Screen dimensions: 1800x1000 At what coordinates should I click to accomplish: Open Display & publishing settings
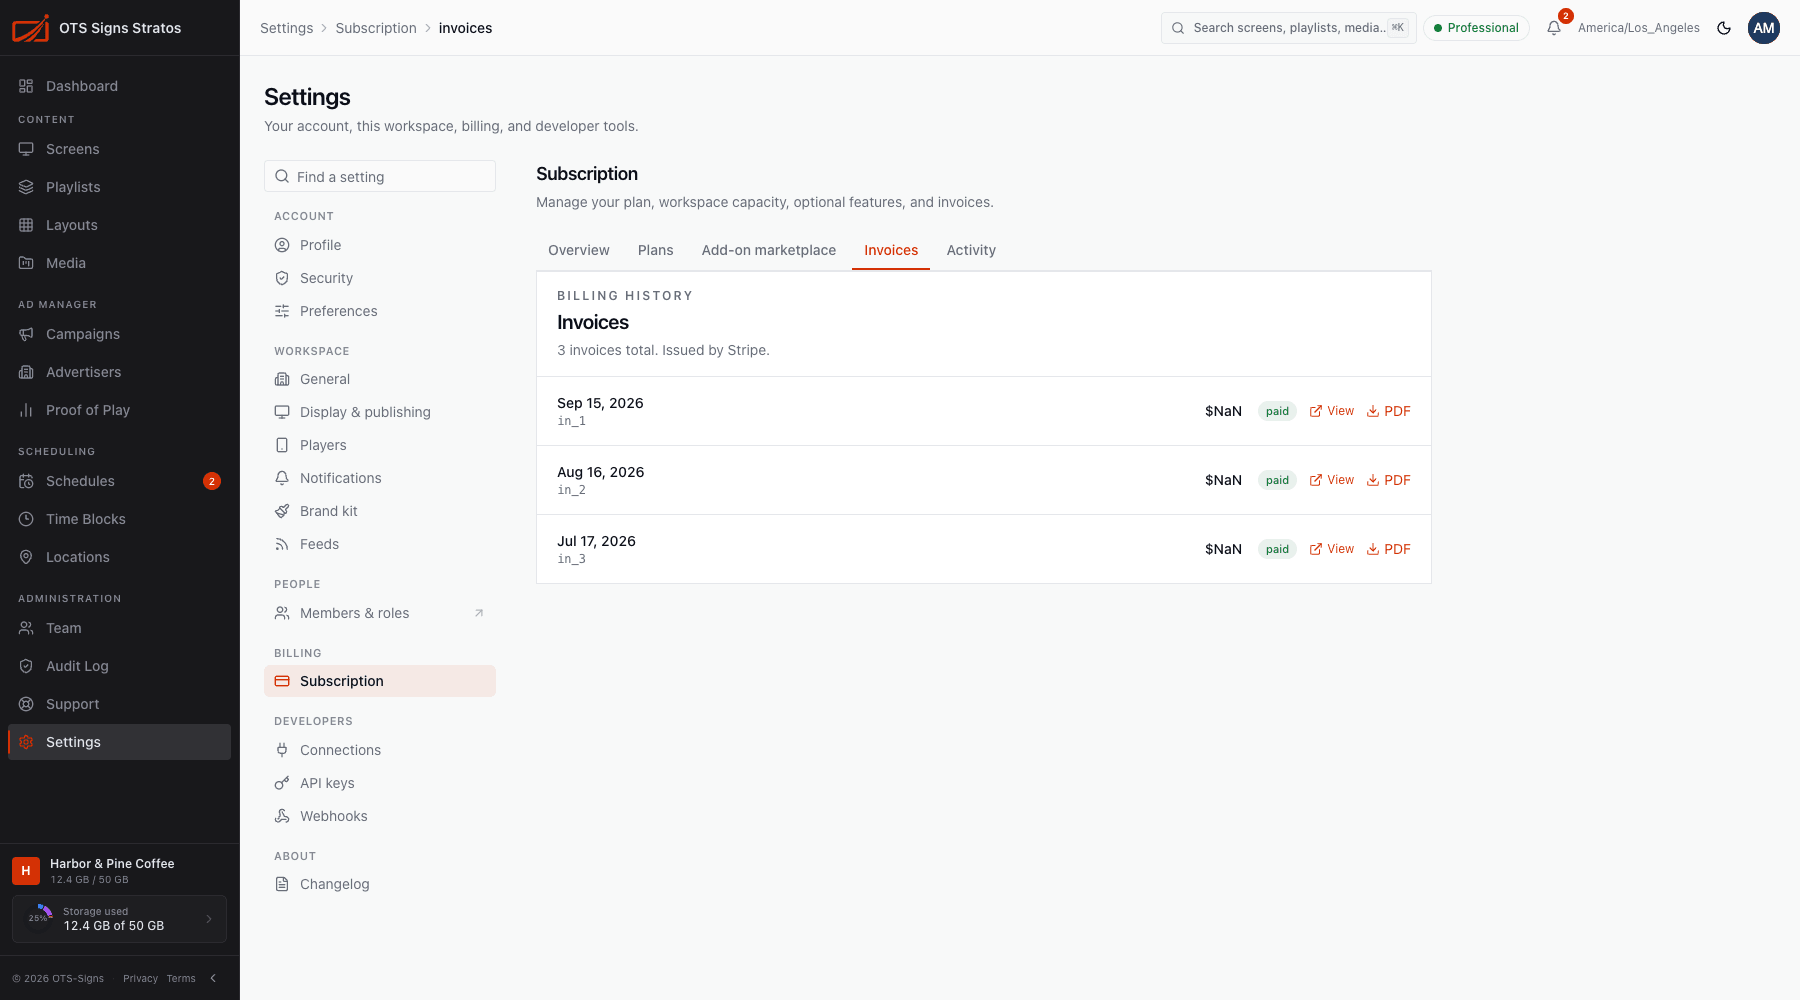tap(380, 412)
